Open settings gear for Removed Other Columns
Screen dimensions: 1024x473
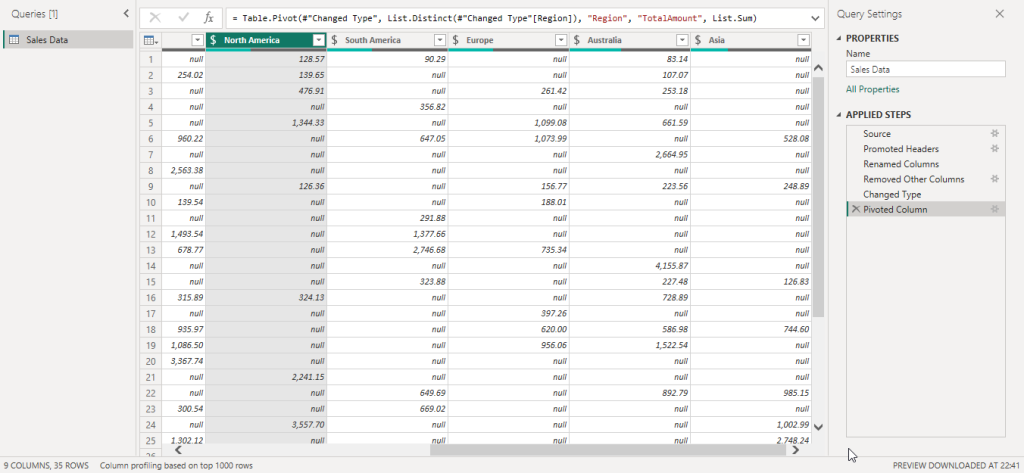tap(995, 178)
